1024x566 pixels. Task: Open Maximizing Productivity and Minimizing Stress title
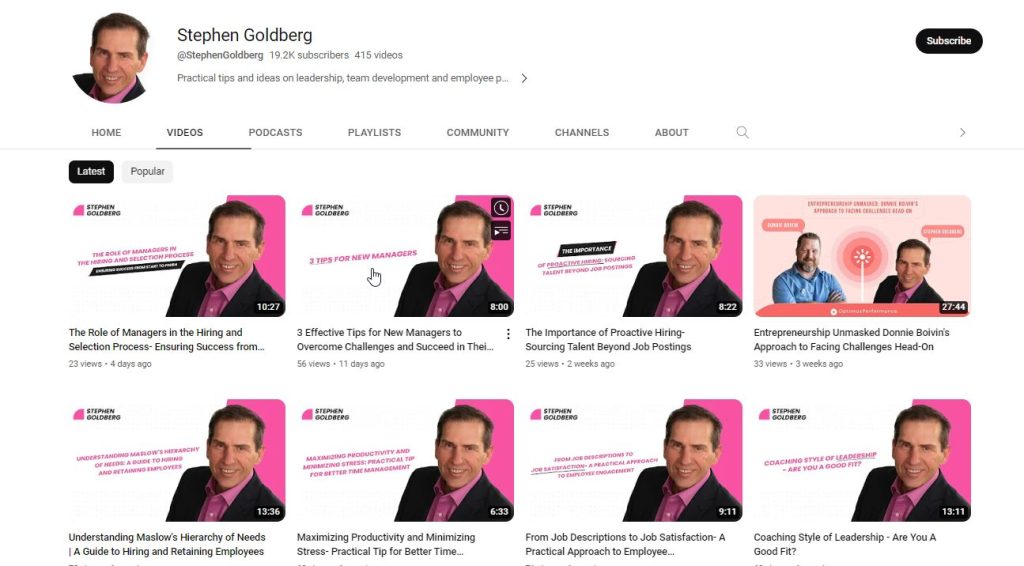386,544
